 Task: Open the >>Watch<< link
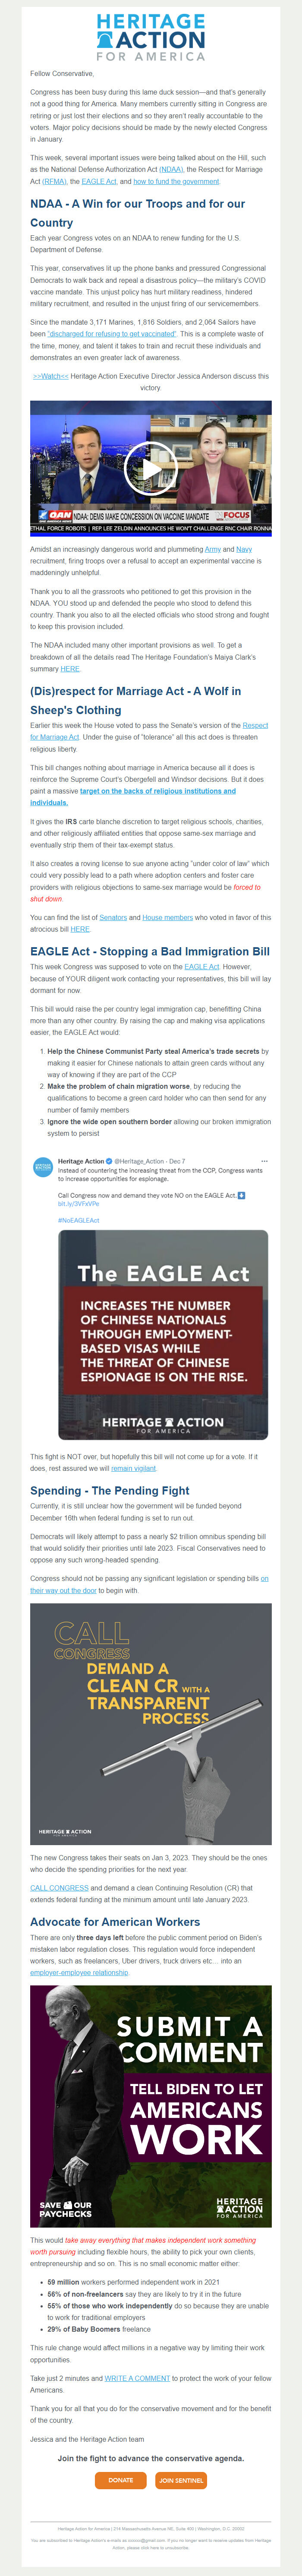click(50, 376)
